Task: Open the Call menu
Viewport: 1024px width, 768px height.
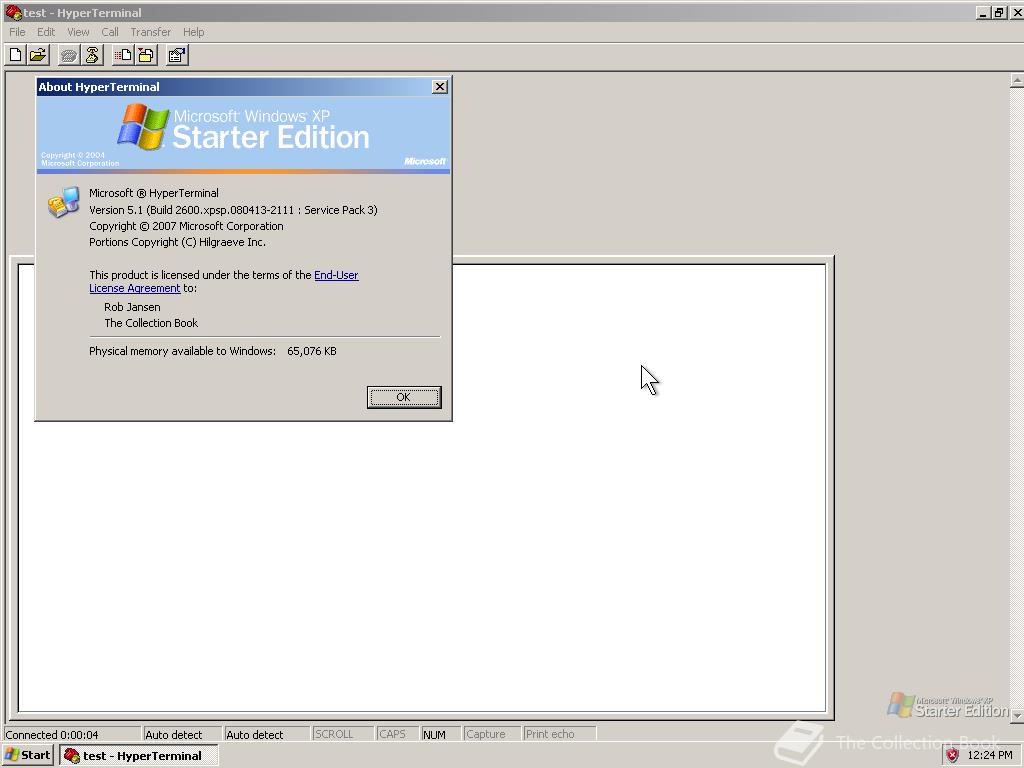Action: [x=110, y=32]
